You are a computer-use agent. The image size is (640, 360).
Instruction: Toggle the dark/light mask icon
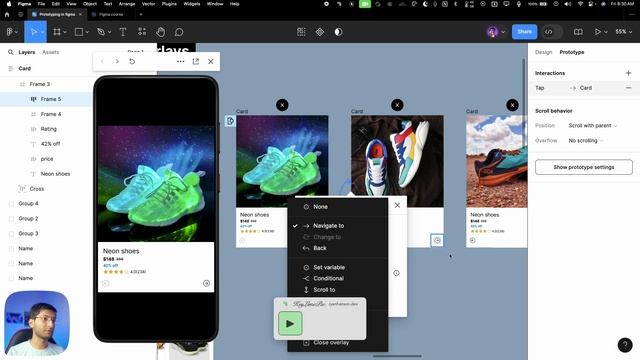tap(338, 32)
